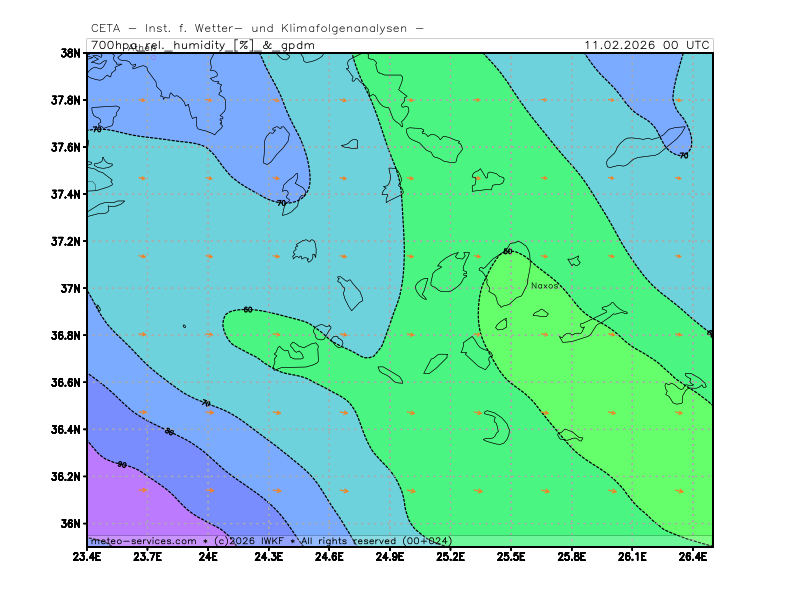Click the tiny island dot near 23.7E 36.8N
This screenshot has height=600, width=800.
tap(184, 326)
